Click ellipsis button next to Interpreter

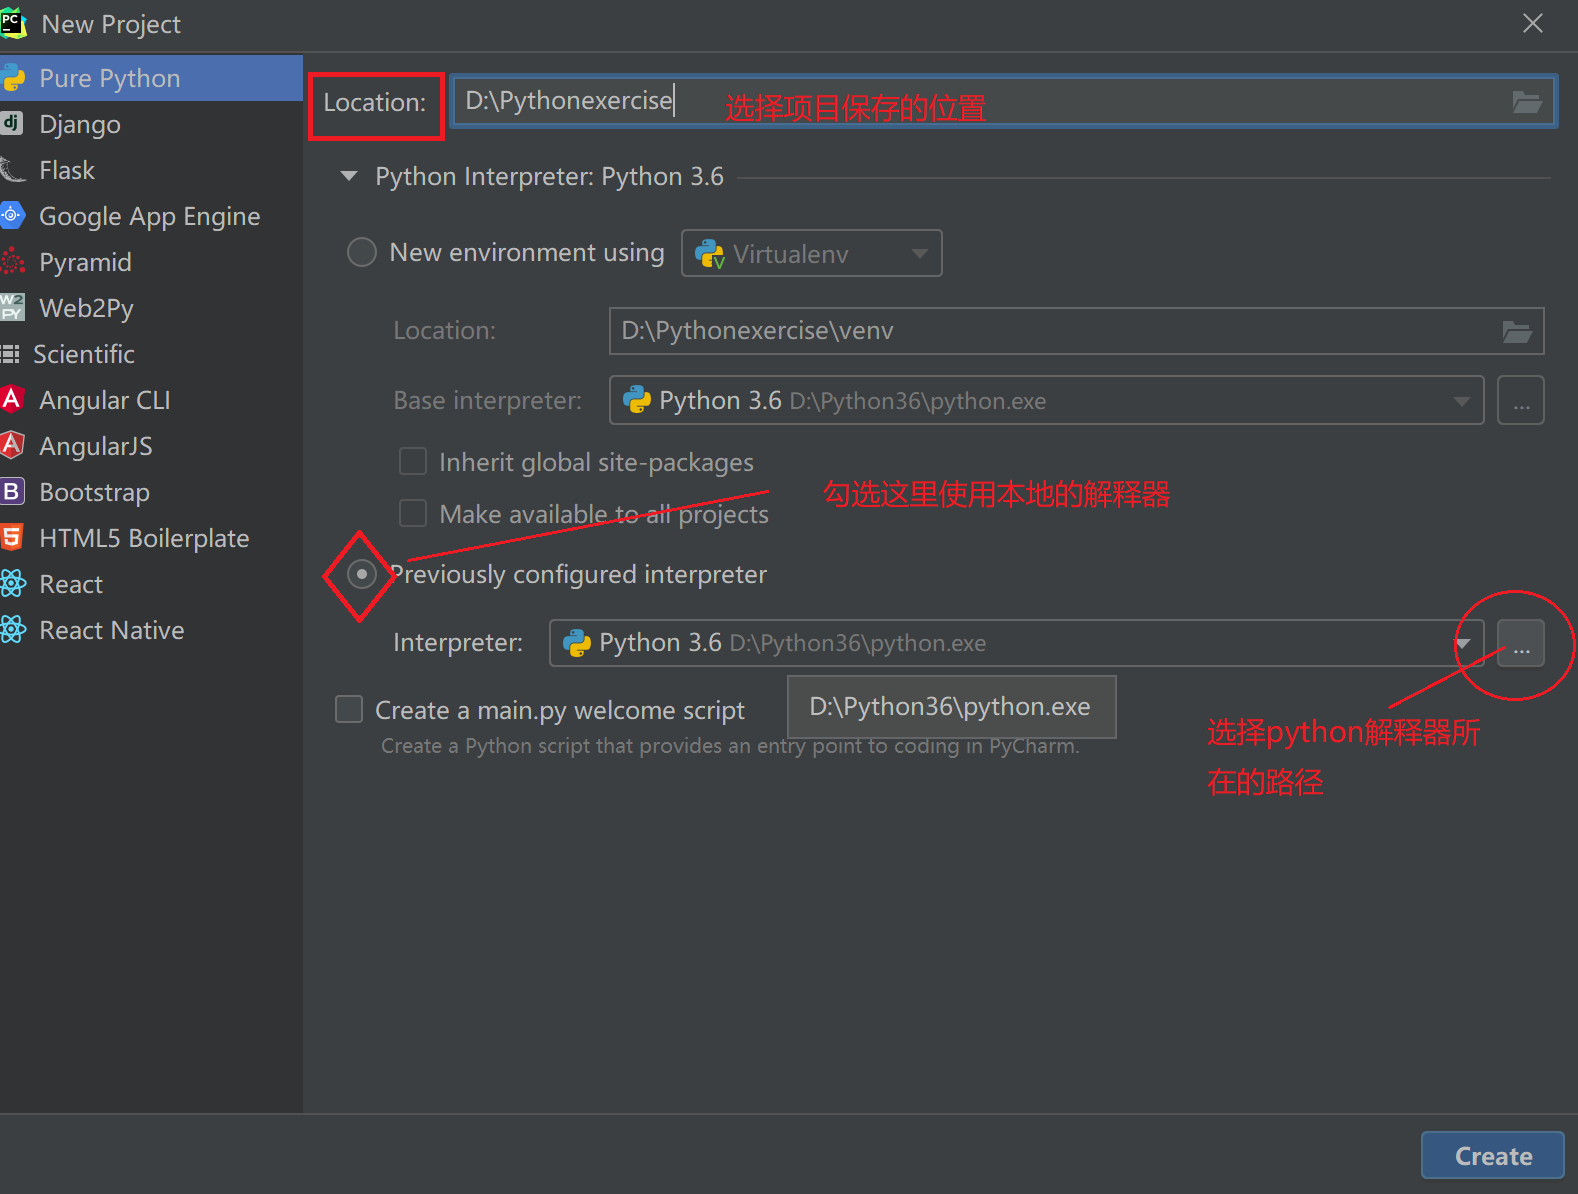click(x=1521, y=643)
